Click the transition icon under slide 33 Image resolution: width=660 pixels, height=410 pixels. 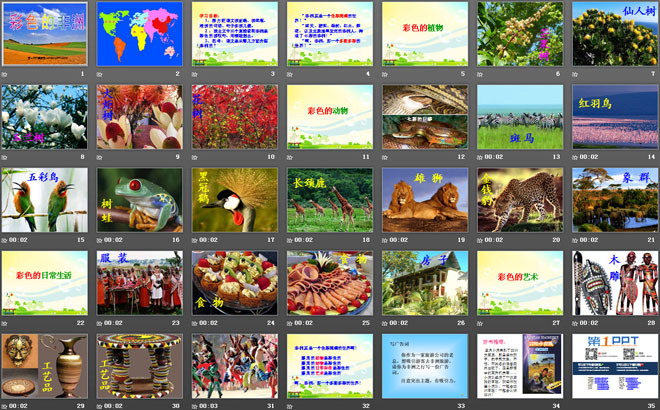(385, 405)
